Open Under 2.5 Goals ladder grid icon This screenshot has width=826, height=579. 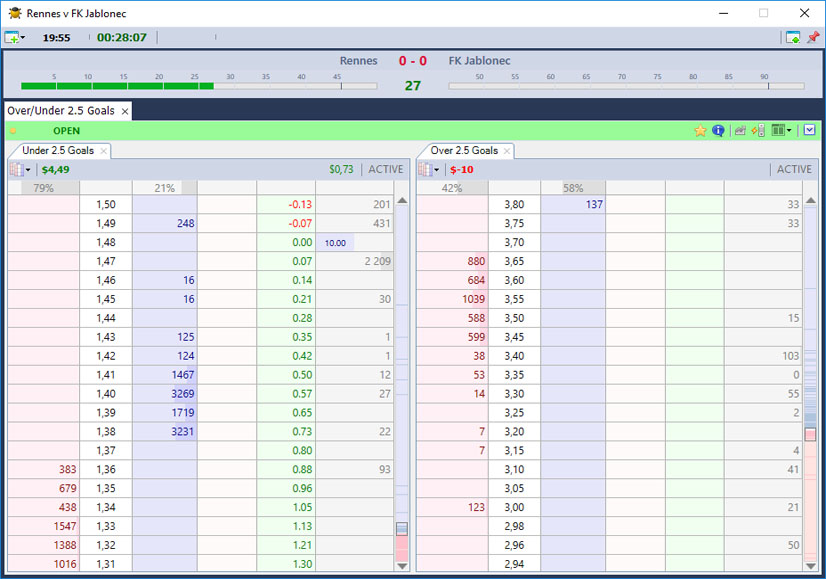click(16, 170)
